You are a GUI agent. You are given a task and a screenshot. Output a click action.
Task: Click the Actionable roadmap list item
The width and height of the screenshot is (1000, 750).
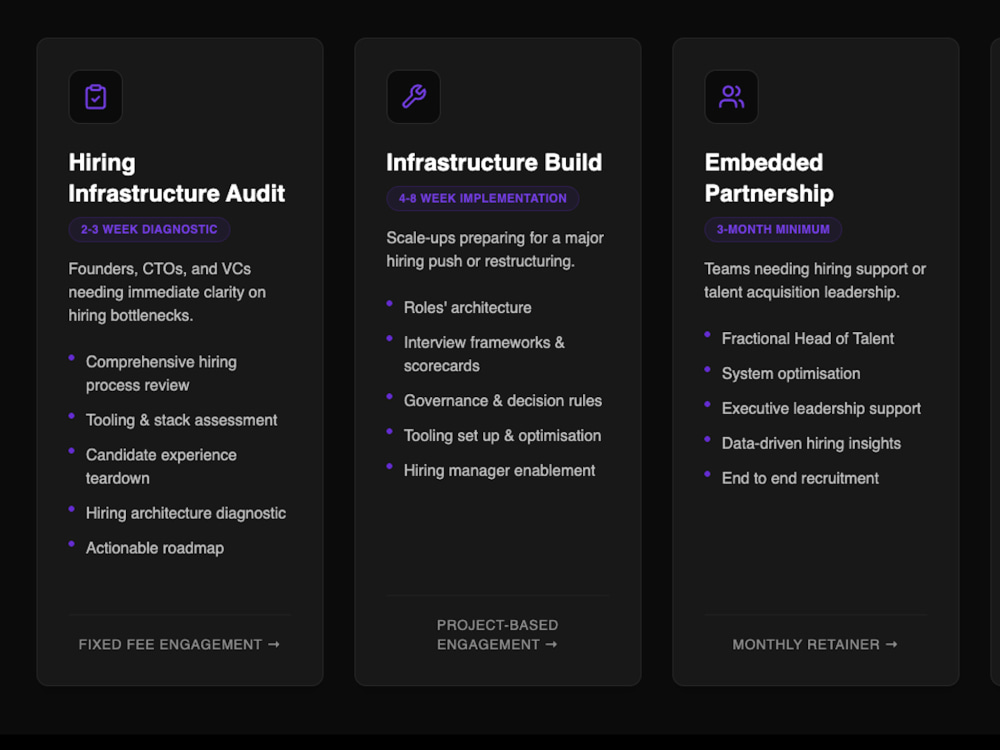point(155,548)
